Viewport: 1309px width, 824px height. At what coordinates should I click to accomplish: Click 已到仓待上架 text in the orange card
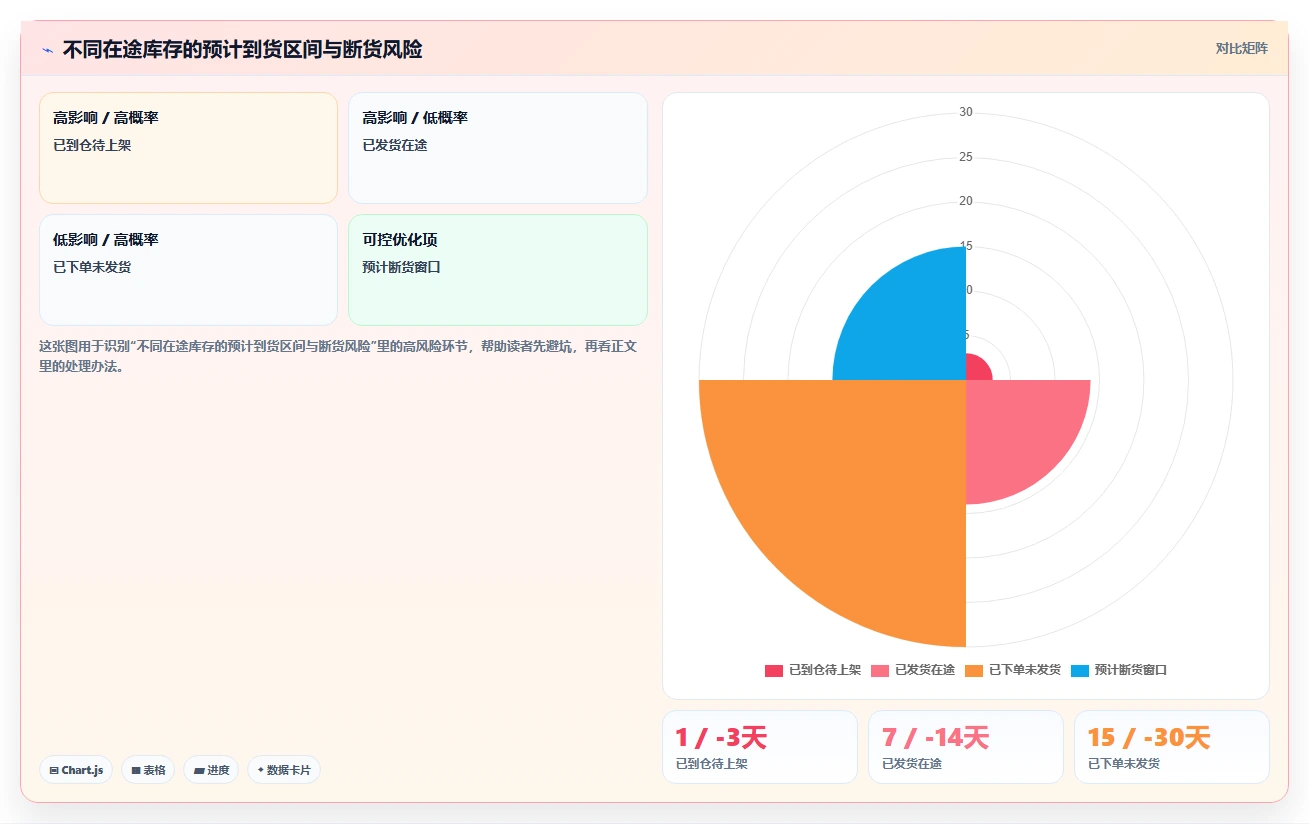tap(92, 145)
